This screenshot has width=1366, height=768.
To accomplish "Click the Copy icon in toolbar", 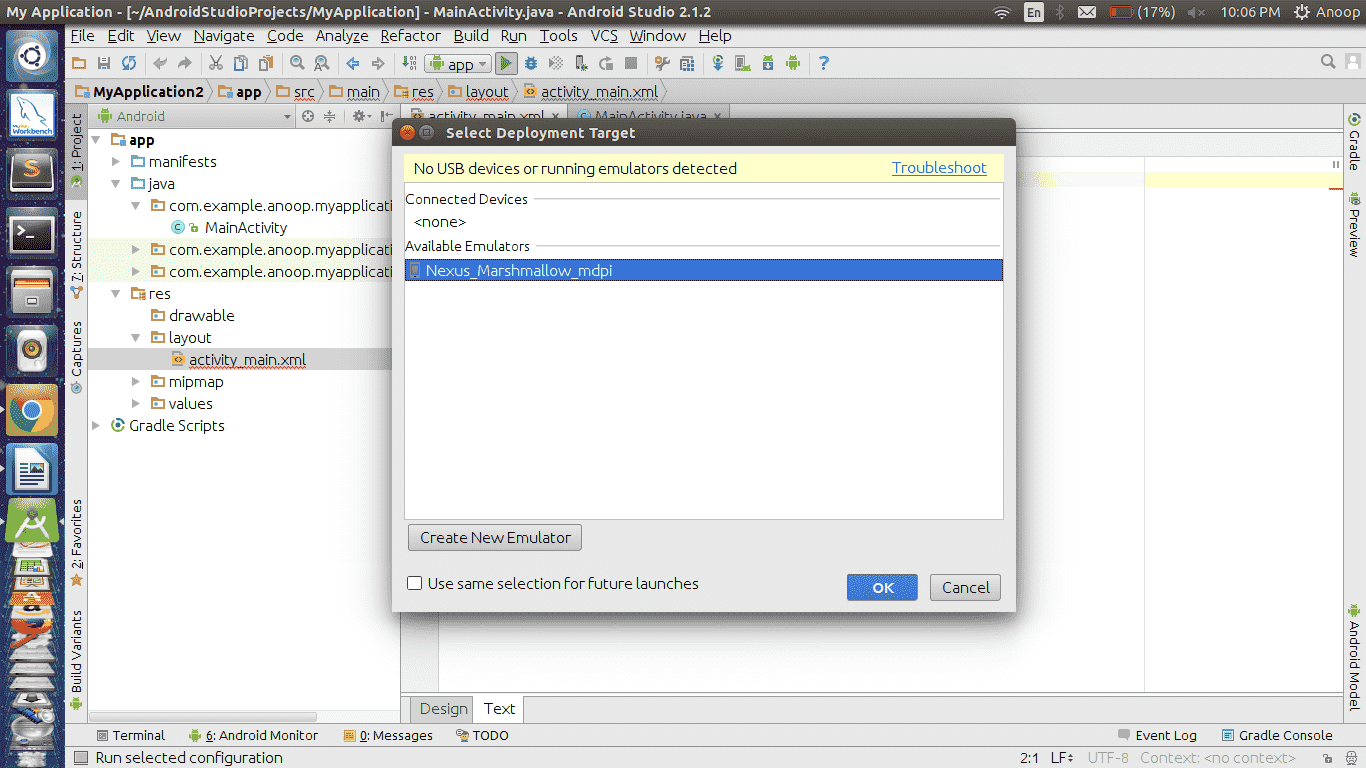I will pos(240,63).
